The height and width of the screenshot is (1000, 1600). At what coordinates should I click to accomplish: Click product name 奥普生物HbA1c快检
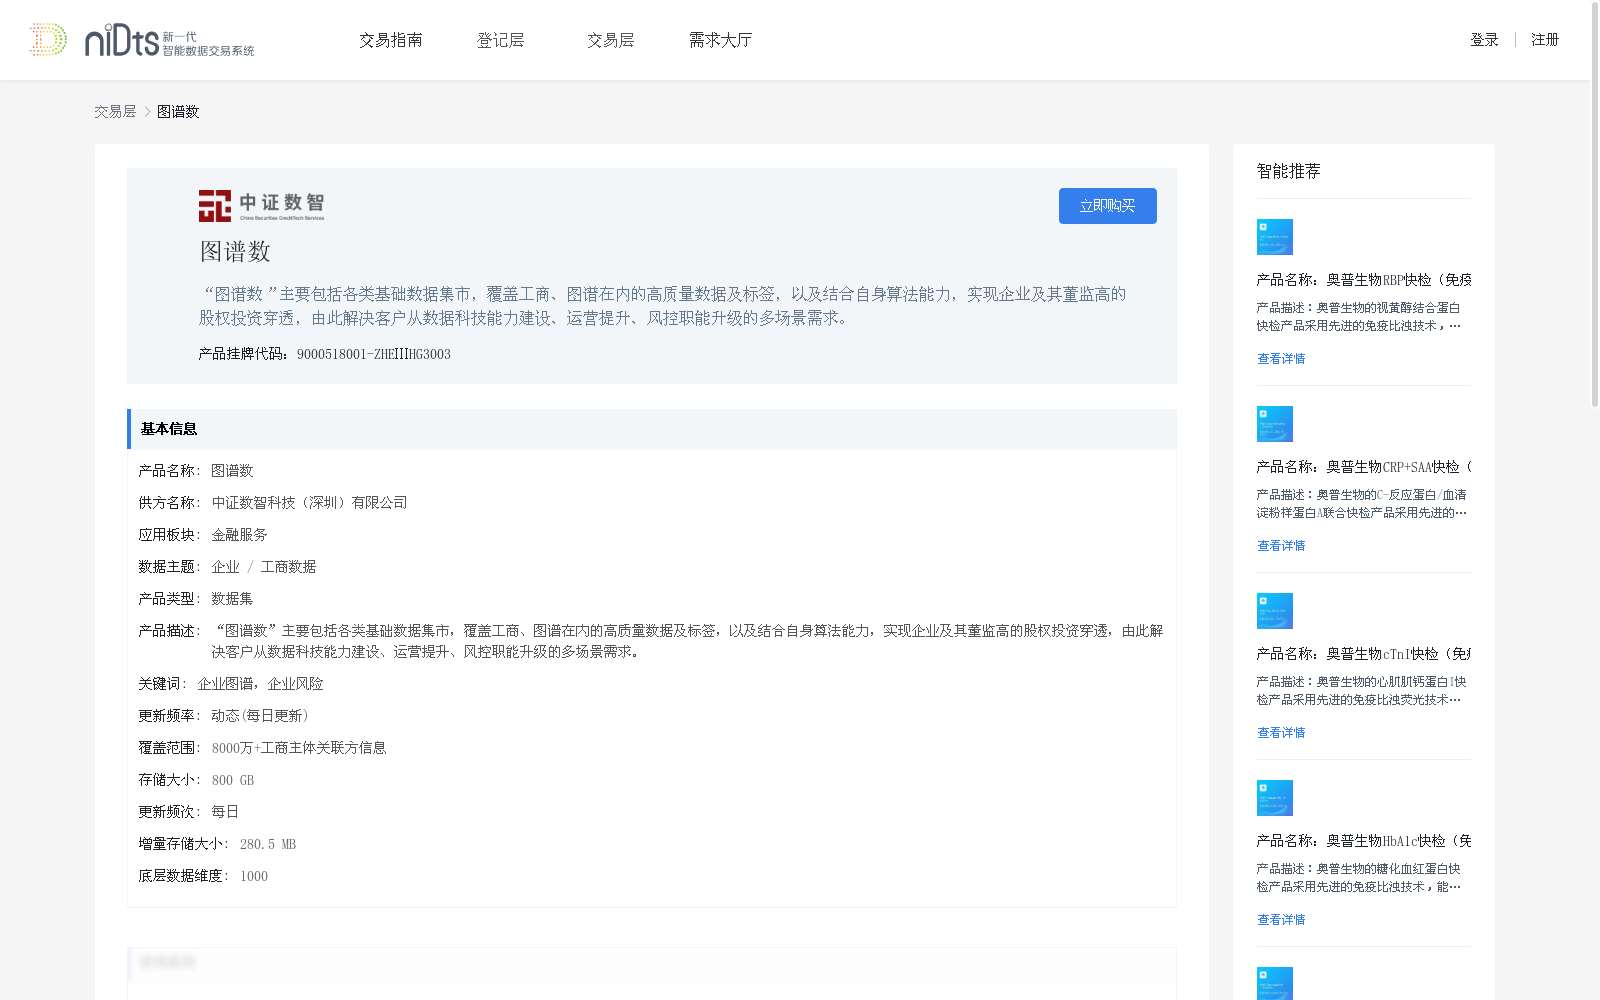coord(1364,841)
